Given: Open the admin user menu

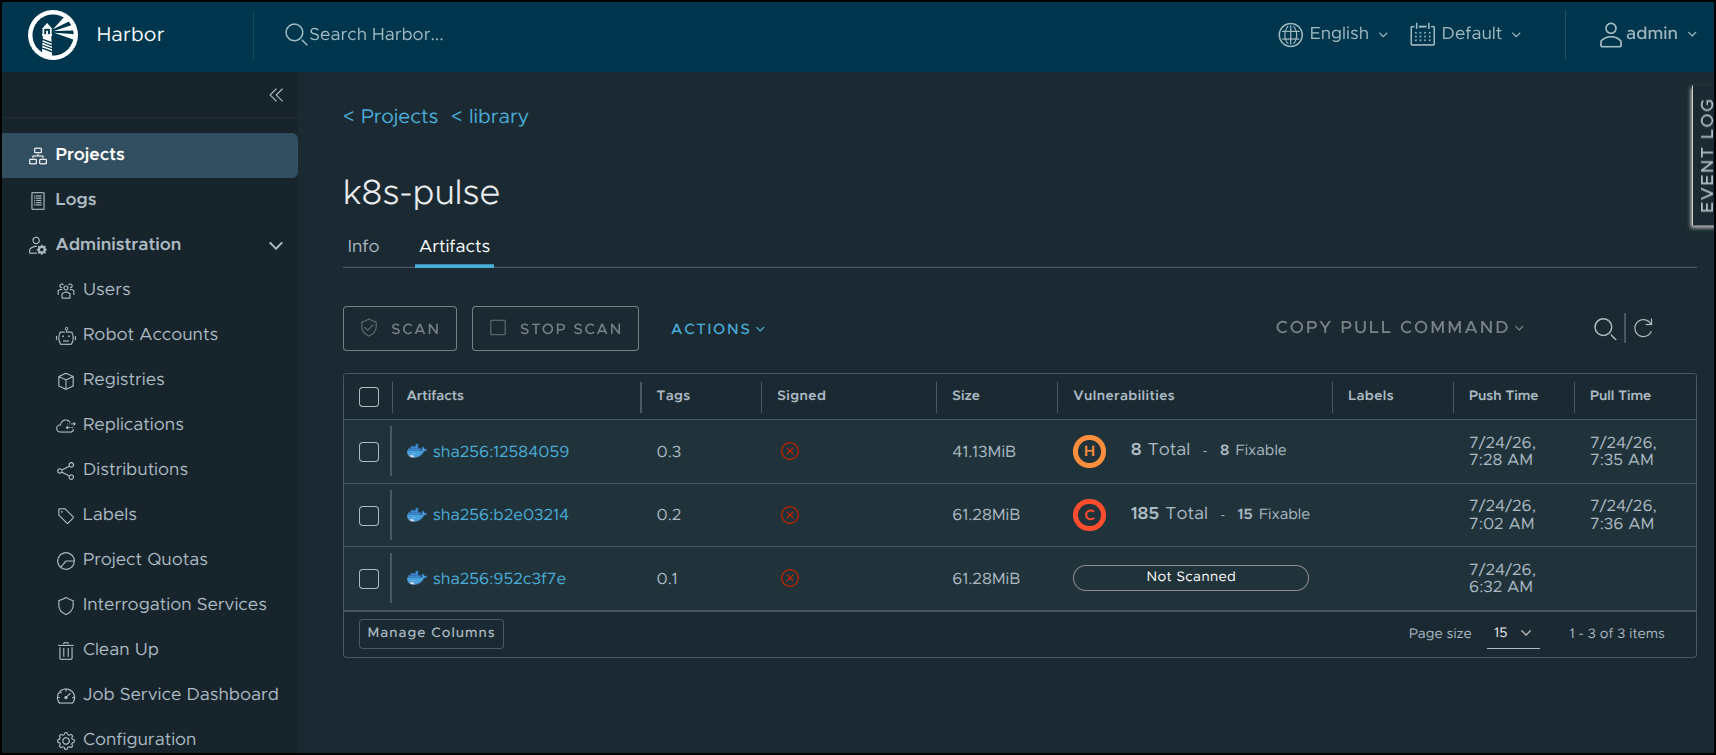Looking at the screenshot, I should click(x=1648, y=34).
